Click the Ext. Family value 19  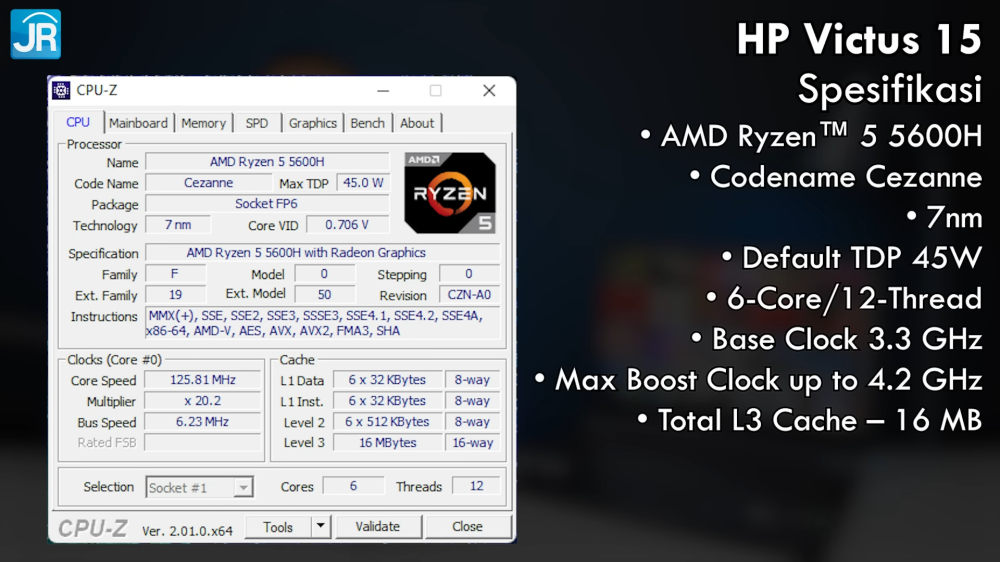coord(175,295)
